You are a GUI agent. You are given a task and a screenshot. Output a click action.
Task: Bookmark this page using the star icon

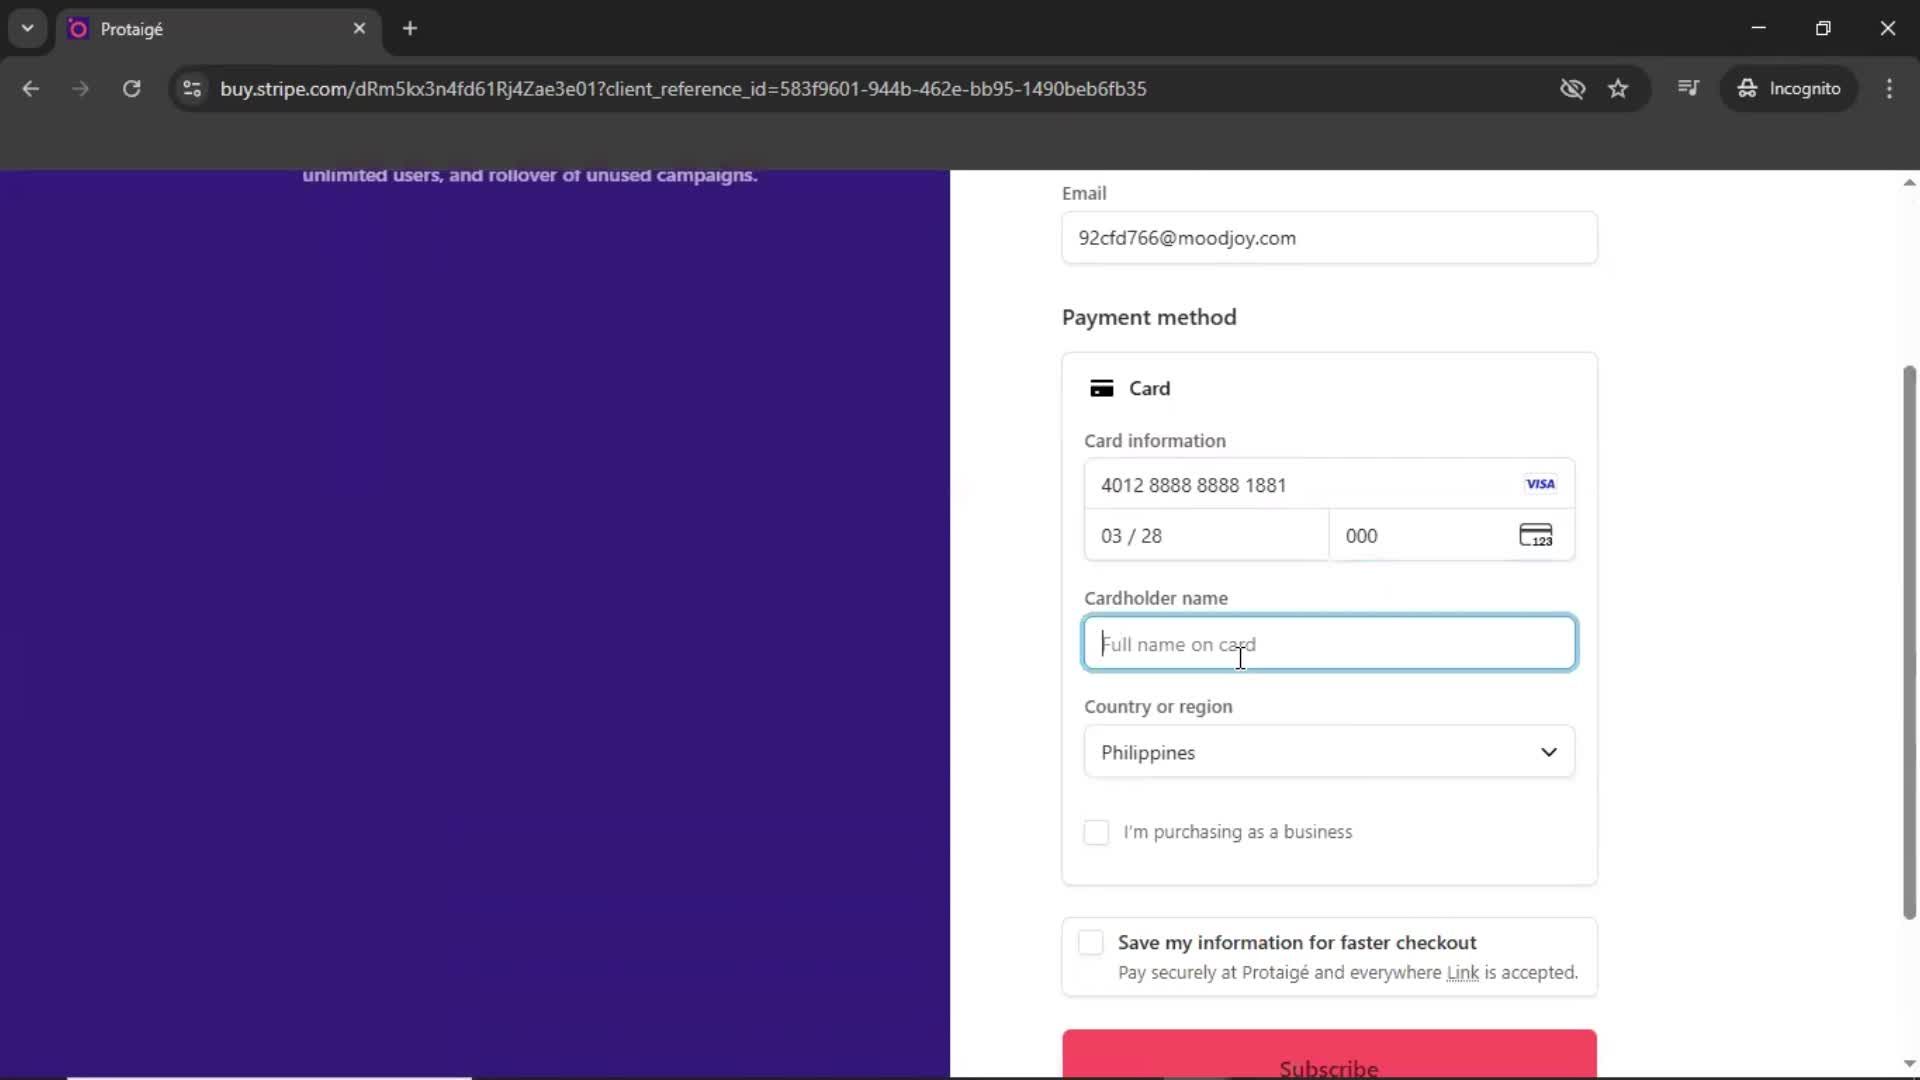click(1618, 88)
